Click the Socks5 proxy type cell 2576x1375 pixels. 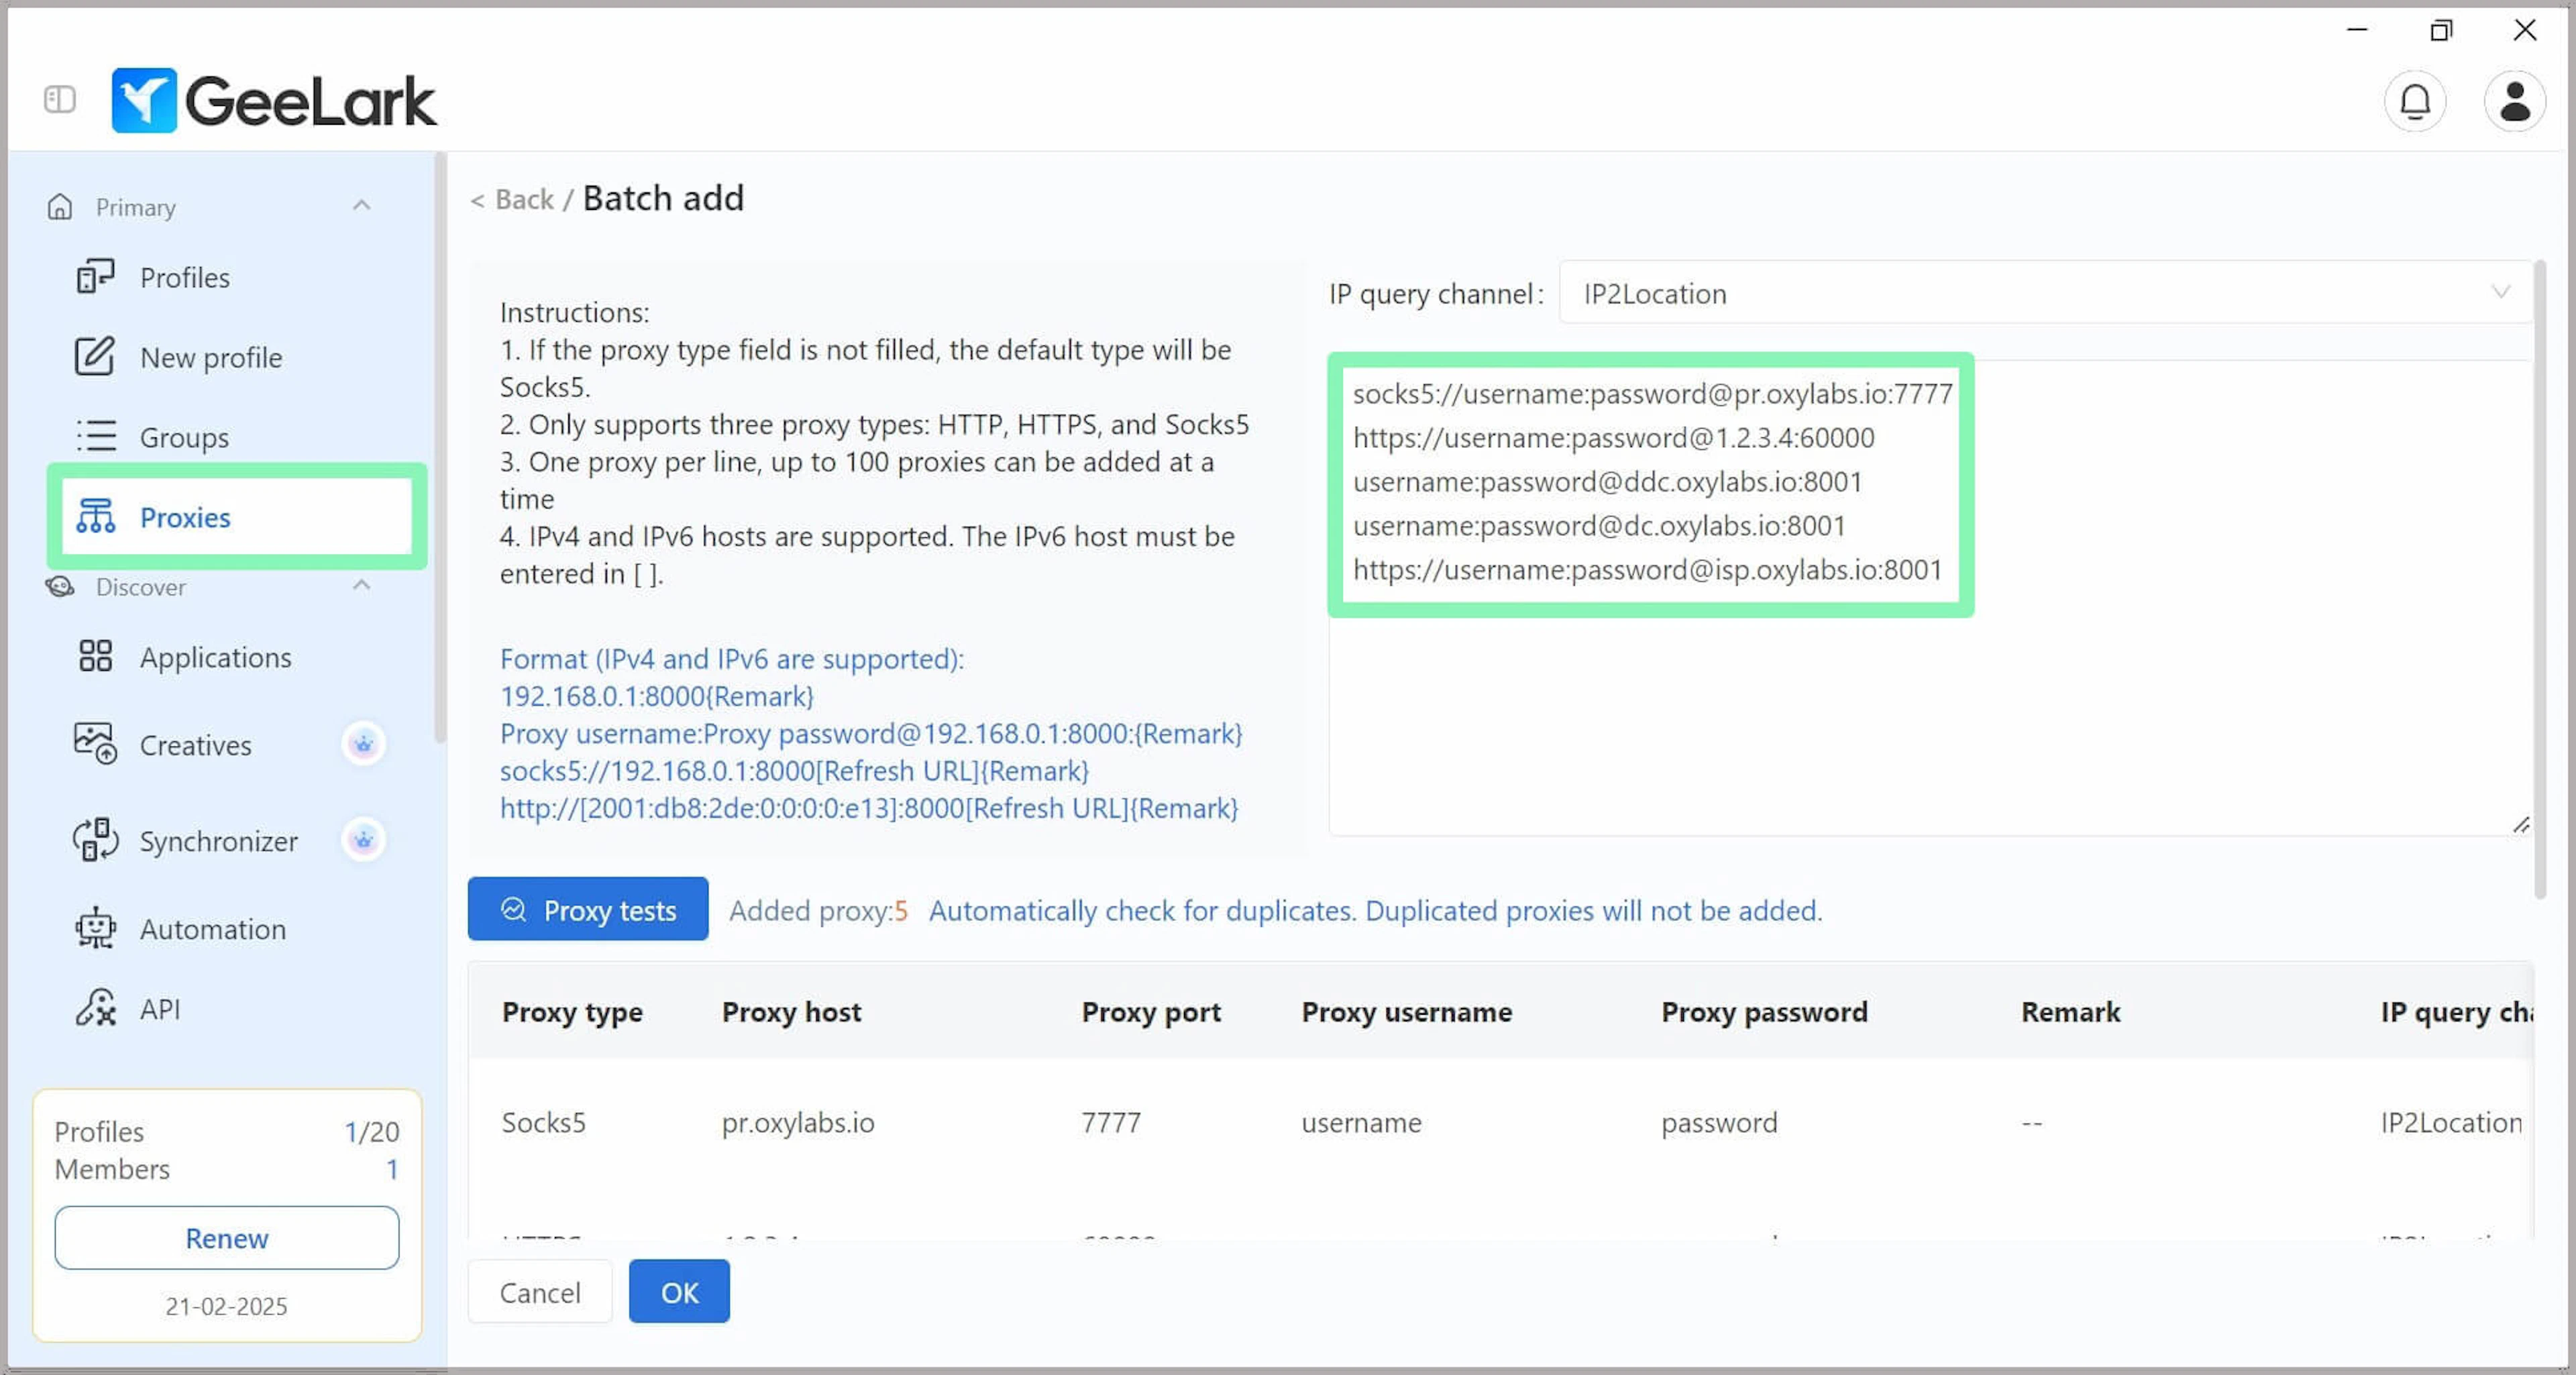543,1122
